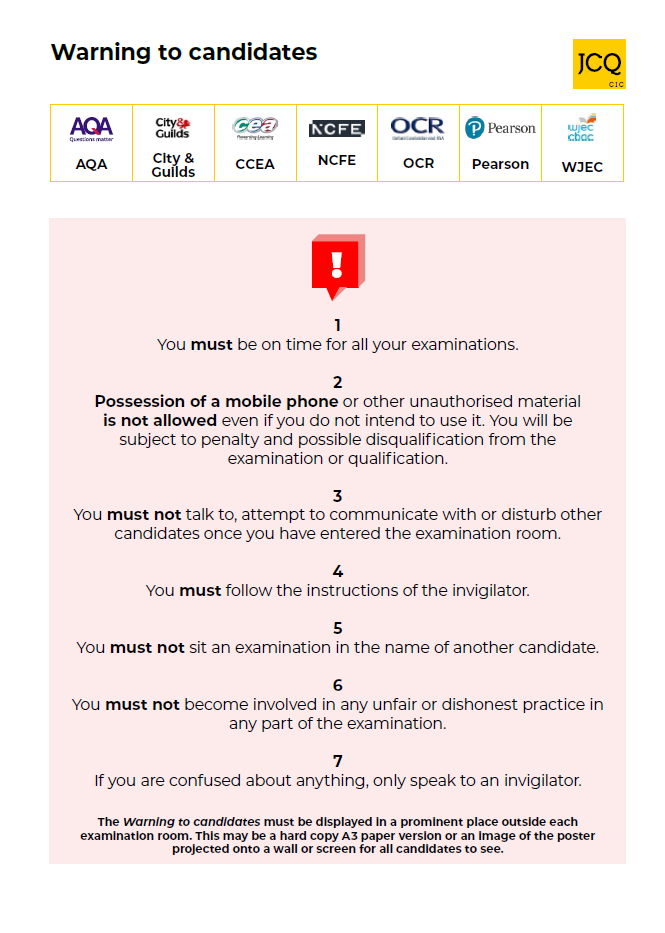The height and width of the screenshot is (933, 665).
Task: Click the WJEC CBAC logo
Action: tap(581, 130)
